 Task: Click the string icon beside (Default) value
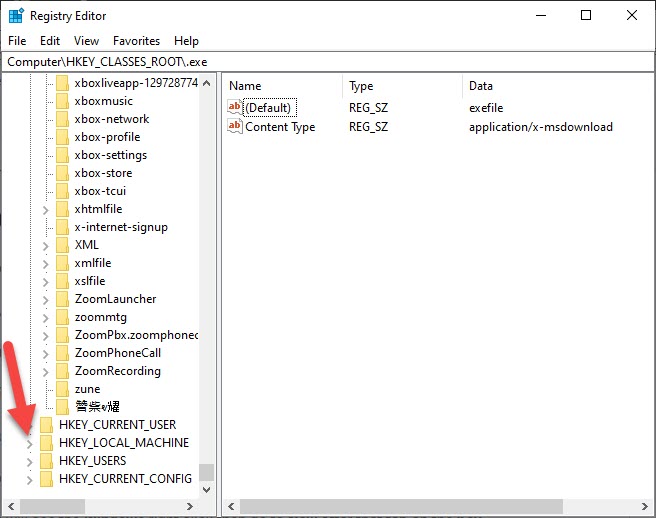coord(235,108)
